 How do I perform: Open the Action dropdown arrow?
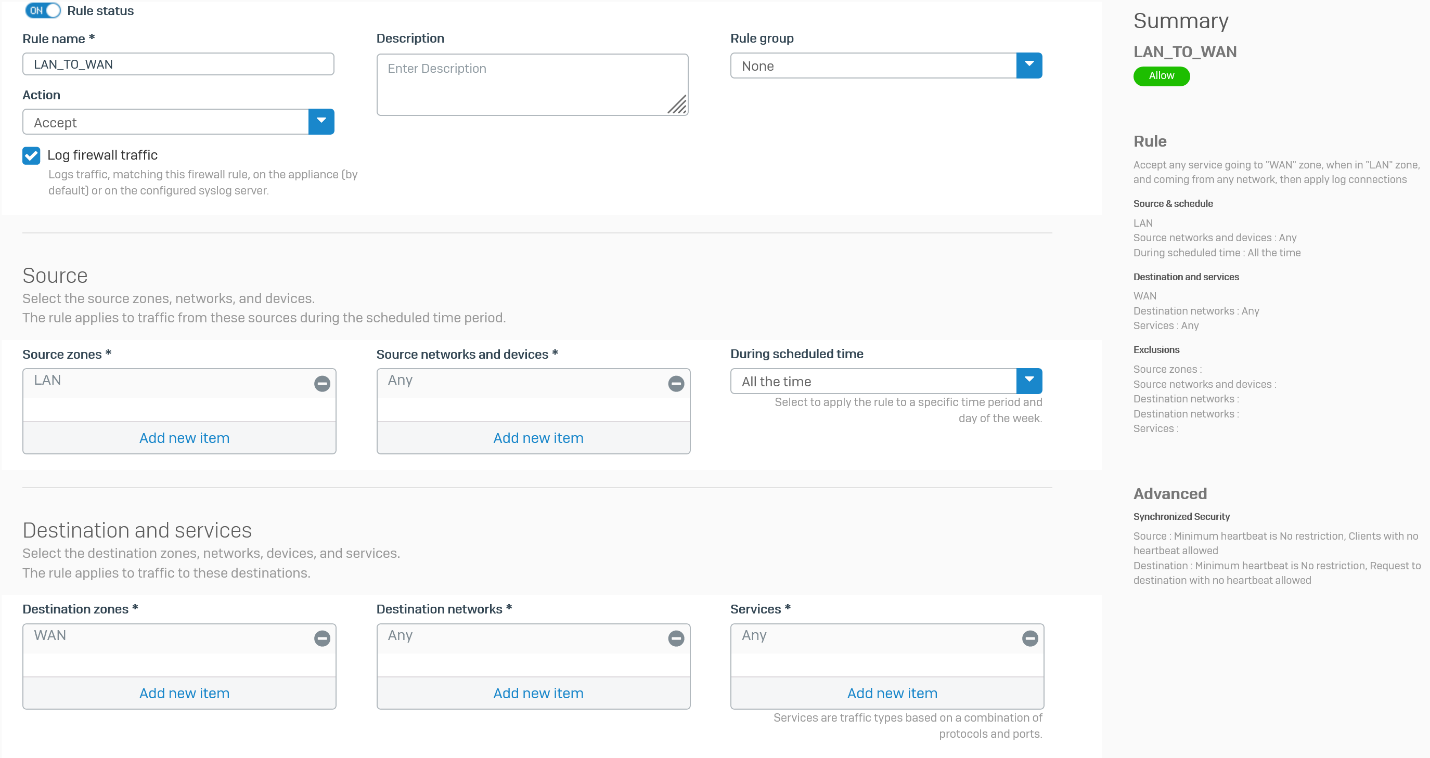pyautogui.click(x=322, y=121)
